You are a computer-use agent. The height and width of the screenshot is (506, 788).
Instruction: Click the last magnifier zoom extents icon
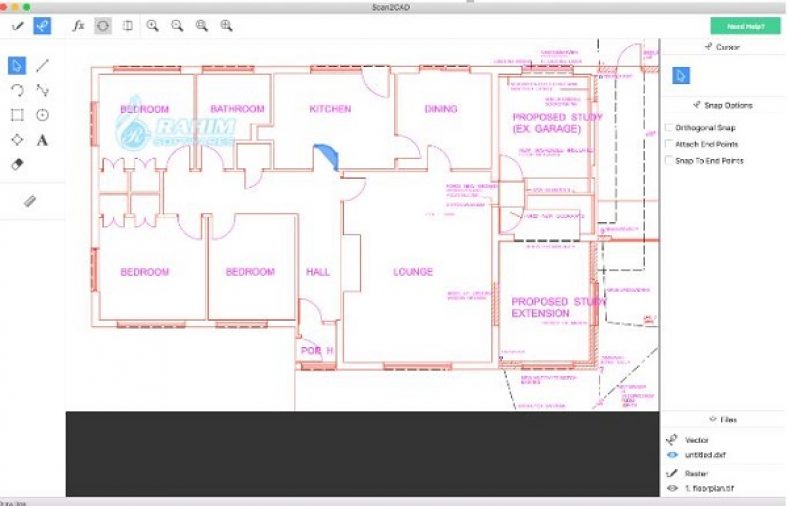[x=226, y=26]
